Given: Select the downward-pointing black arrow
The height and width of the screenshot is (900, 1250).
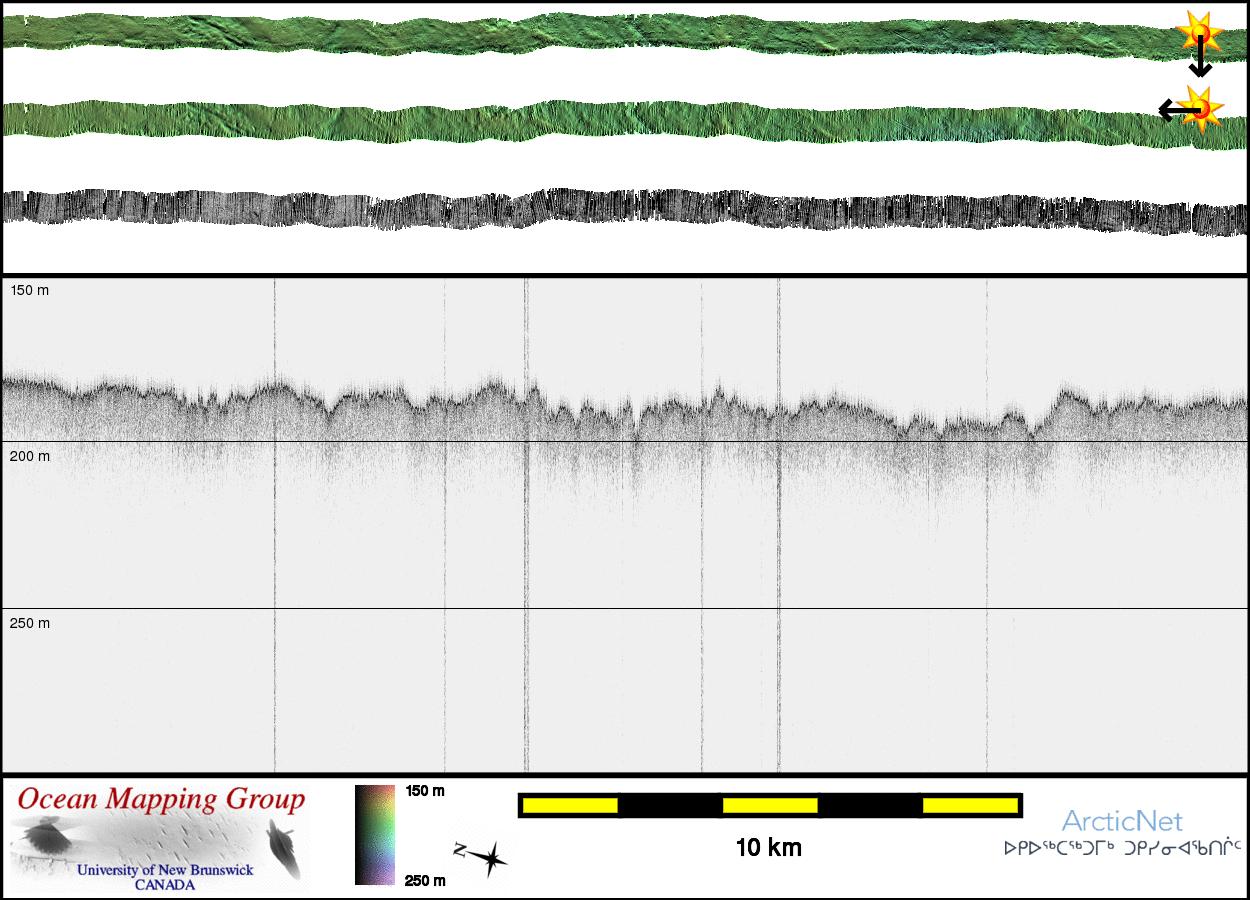Looking at the screenshot, I should 1200,60.
